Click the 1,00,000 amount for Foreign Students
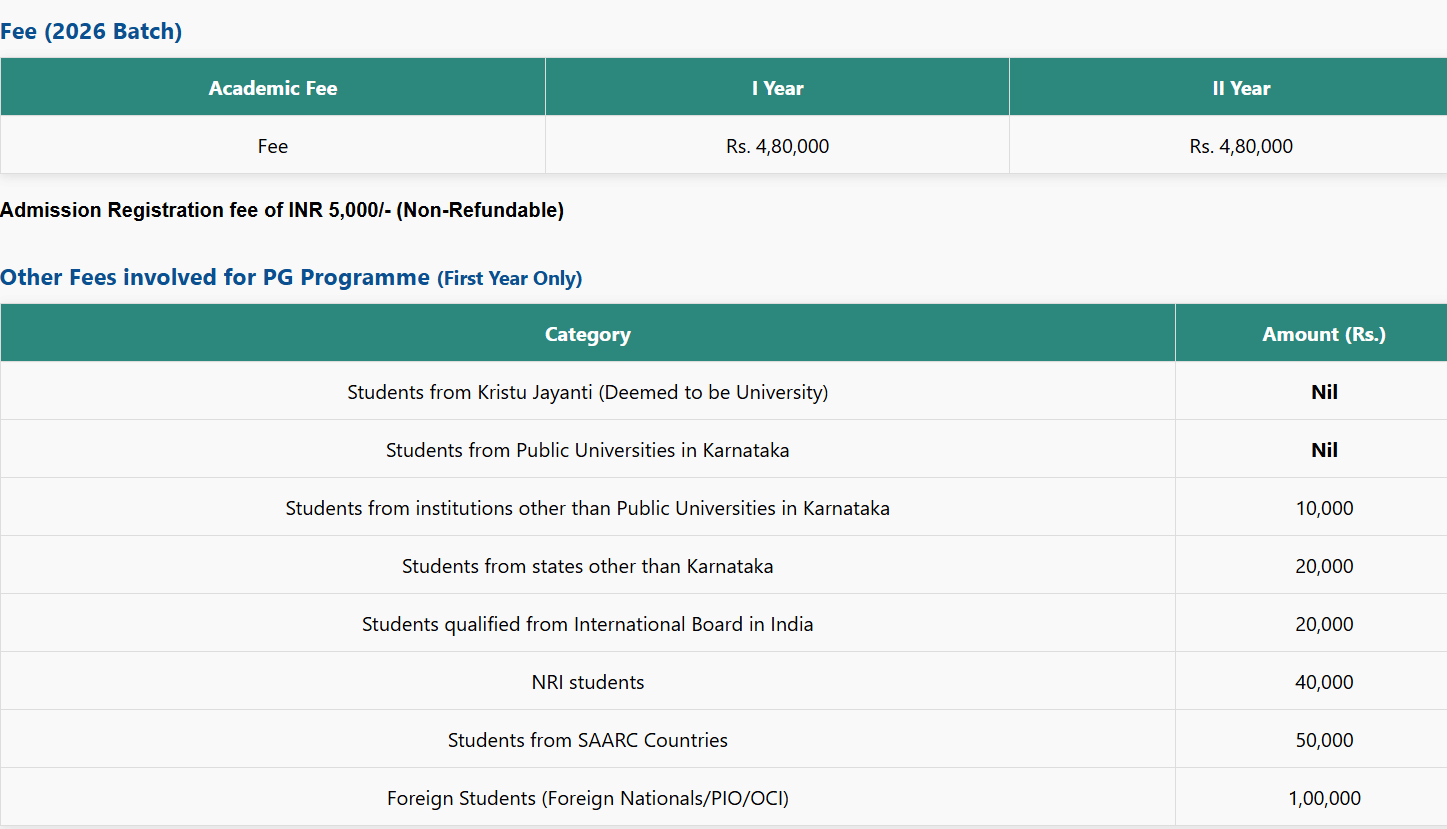 tap(1323, 798)
